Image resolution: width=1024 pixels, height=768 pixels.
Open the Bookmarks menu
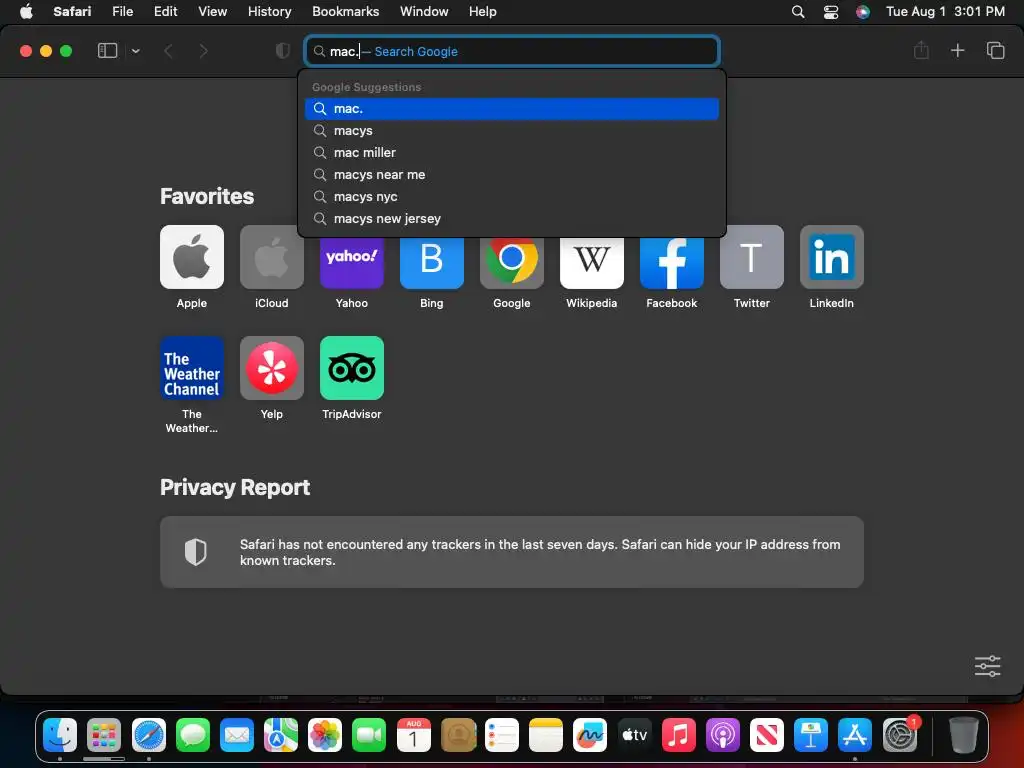point(345,12)
